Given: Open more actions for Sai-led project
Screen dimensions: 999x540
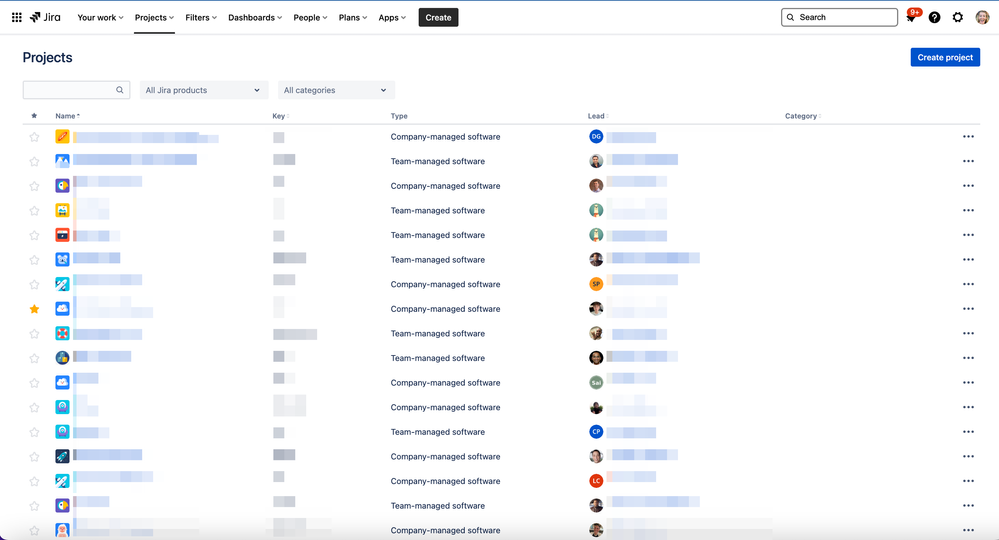Looking at the screenshot, I should tap(968, 383).
